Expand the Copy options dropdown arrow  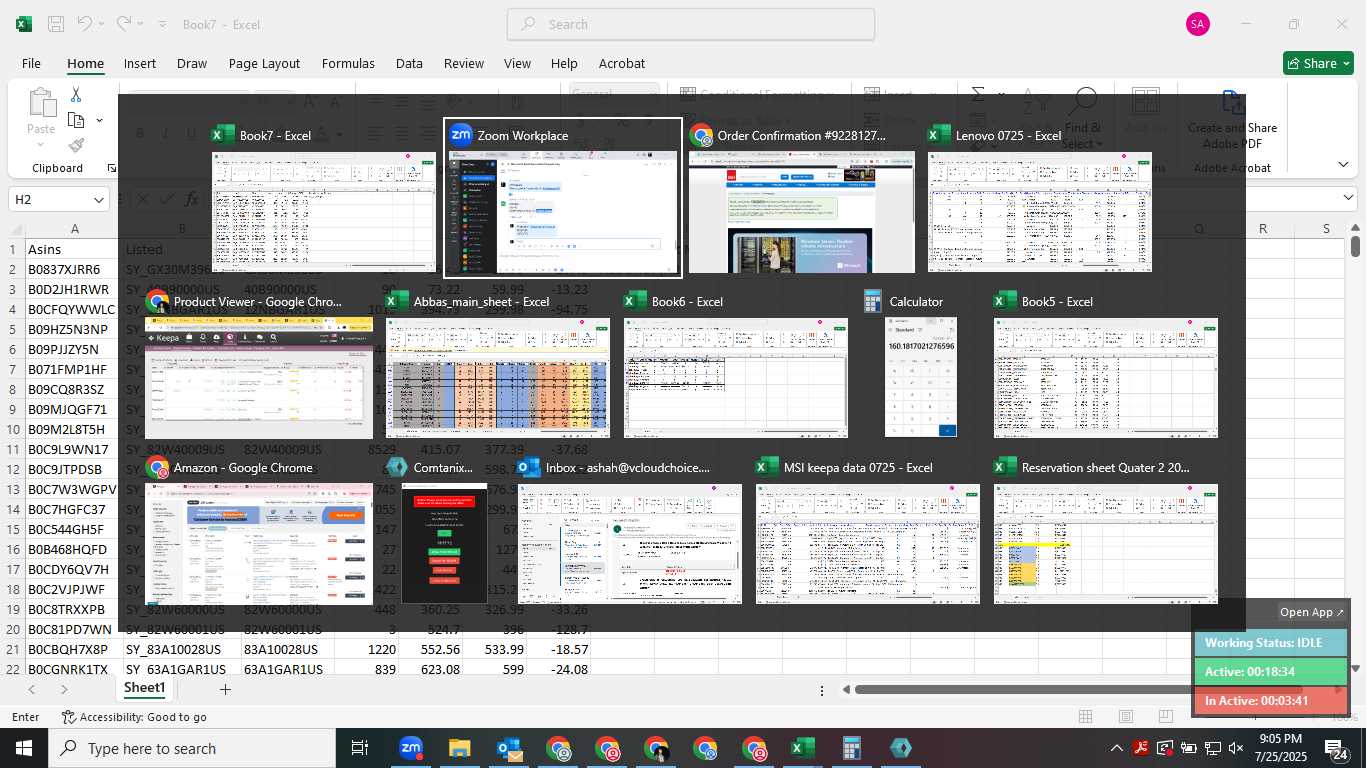(x=99, y=121)
